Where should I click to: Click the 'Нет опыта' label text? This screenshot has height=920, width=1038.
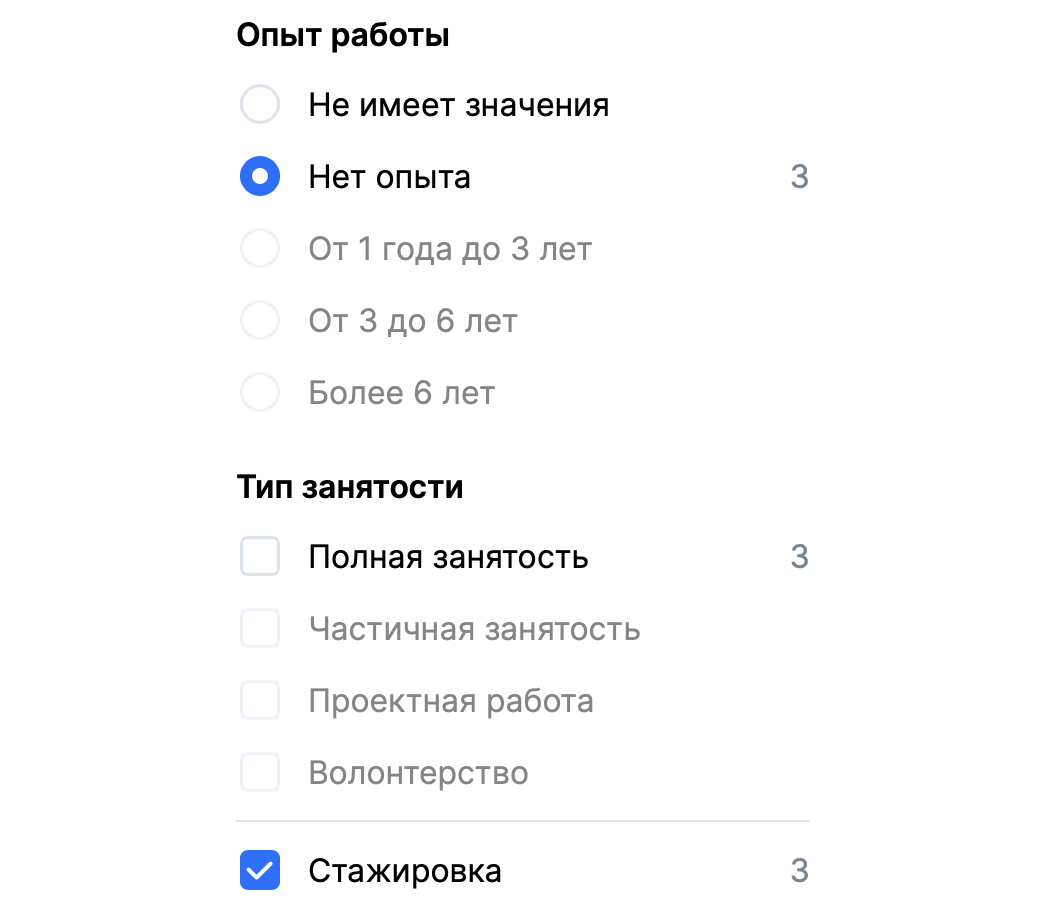click(389, 177)
